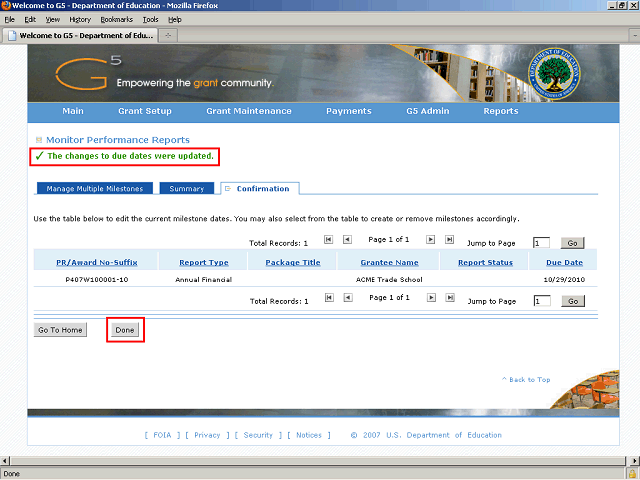Click the horizontal scrollbar right arrow
This screenshot has width=640, height=480.
pos(635,461)
